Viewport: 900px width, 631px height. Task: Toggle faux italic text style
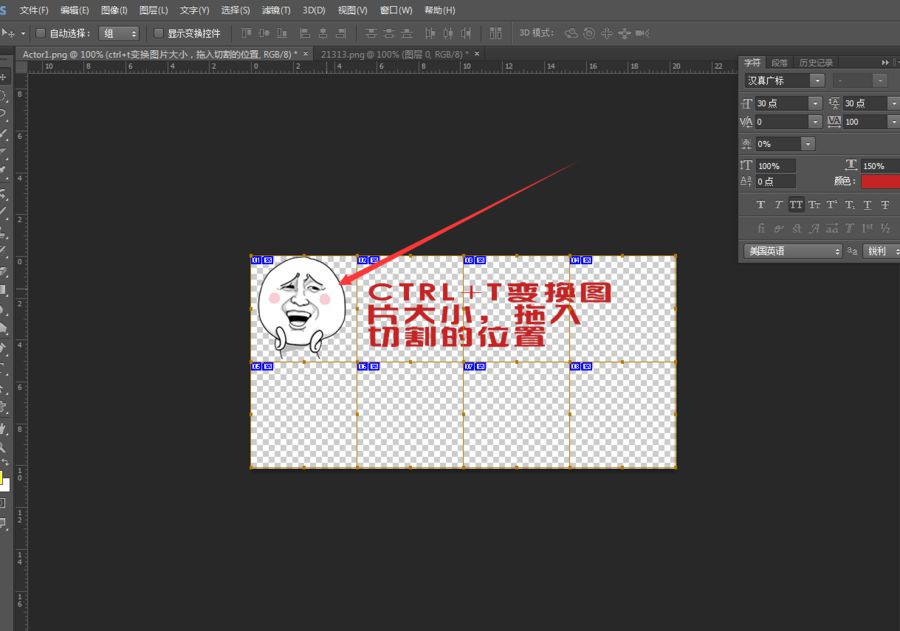click(779, 204)
